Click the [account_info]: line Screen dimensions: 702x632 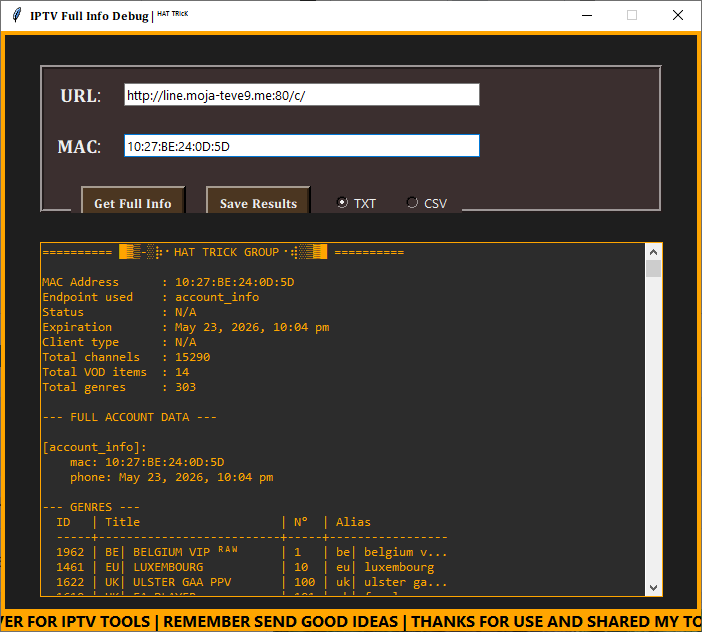pyautogui.click(x=94, y=447)
